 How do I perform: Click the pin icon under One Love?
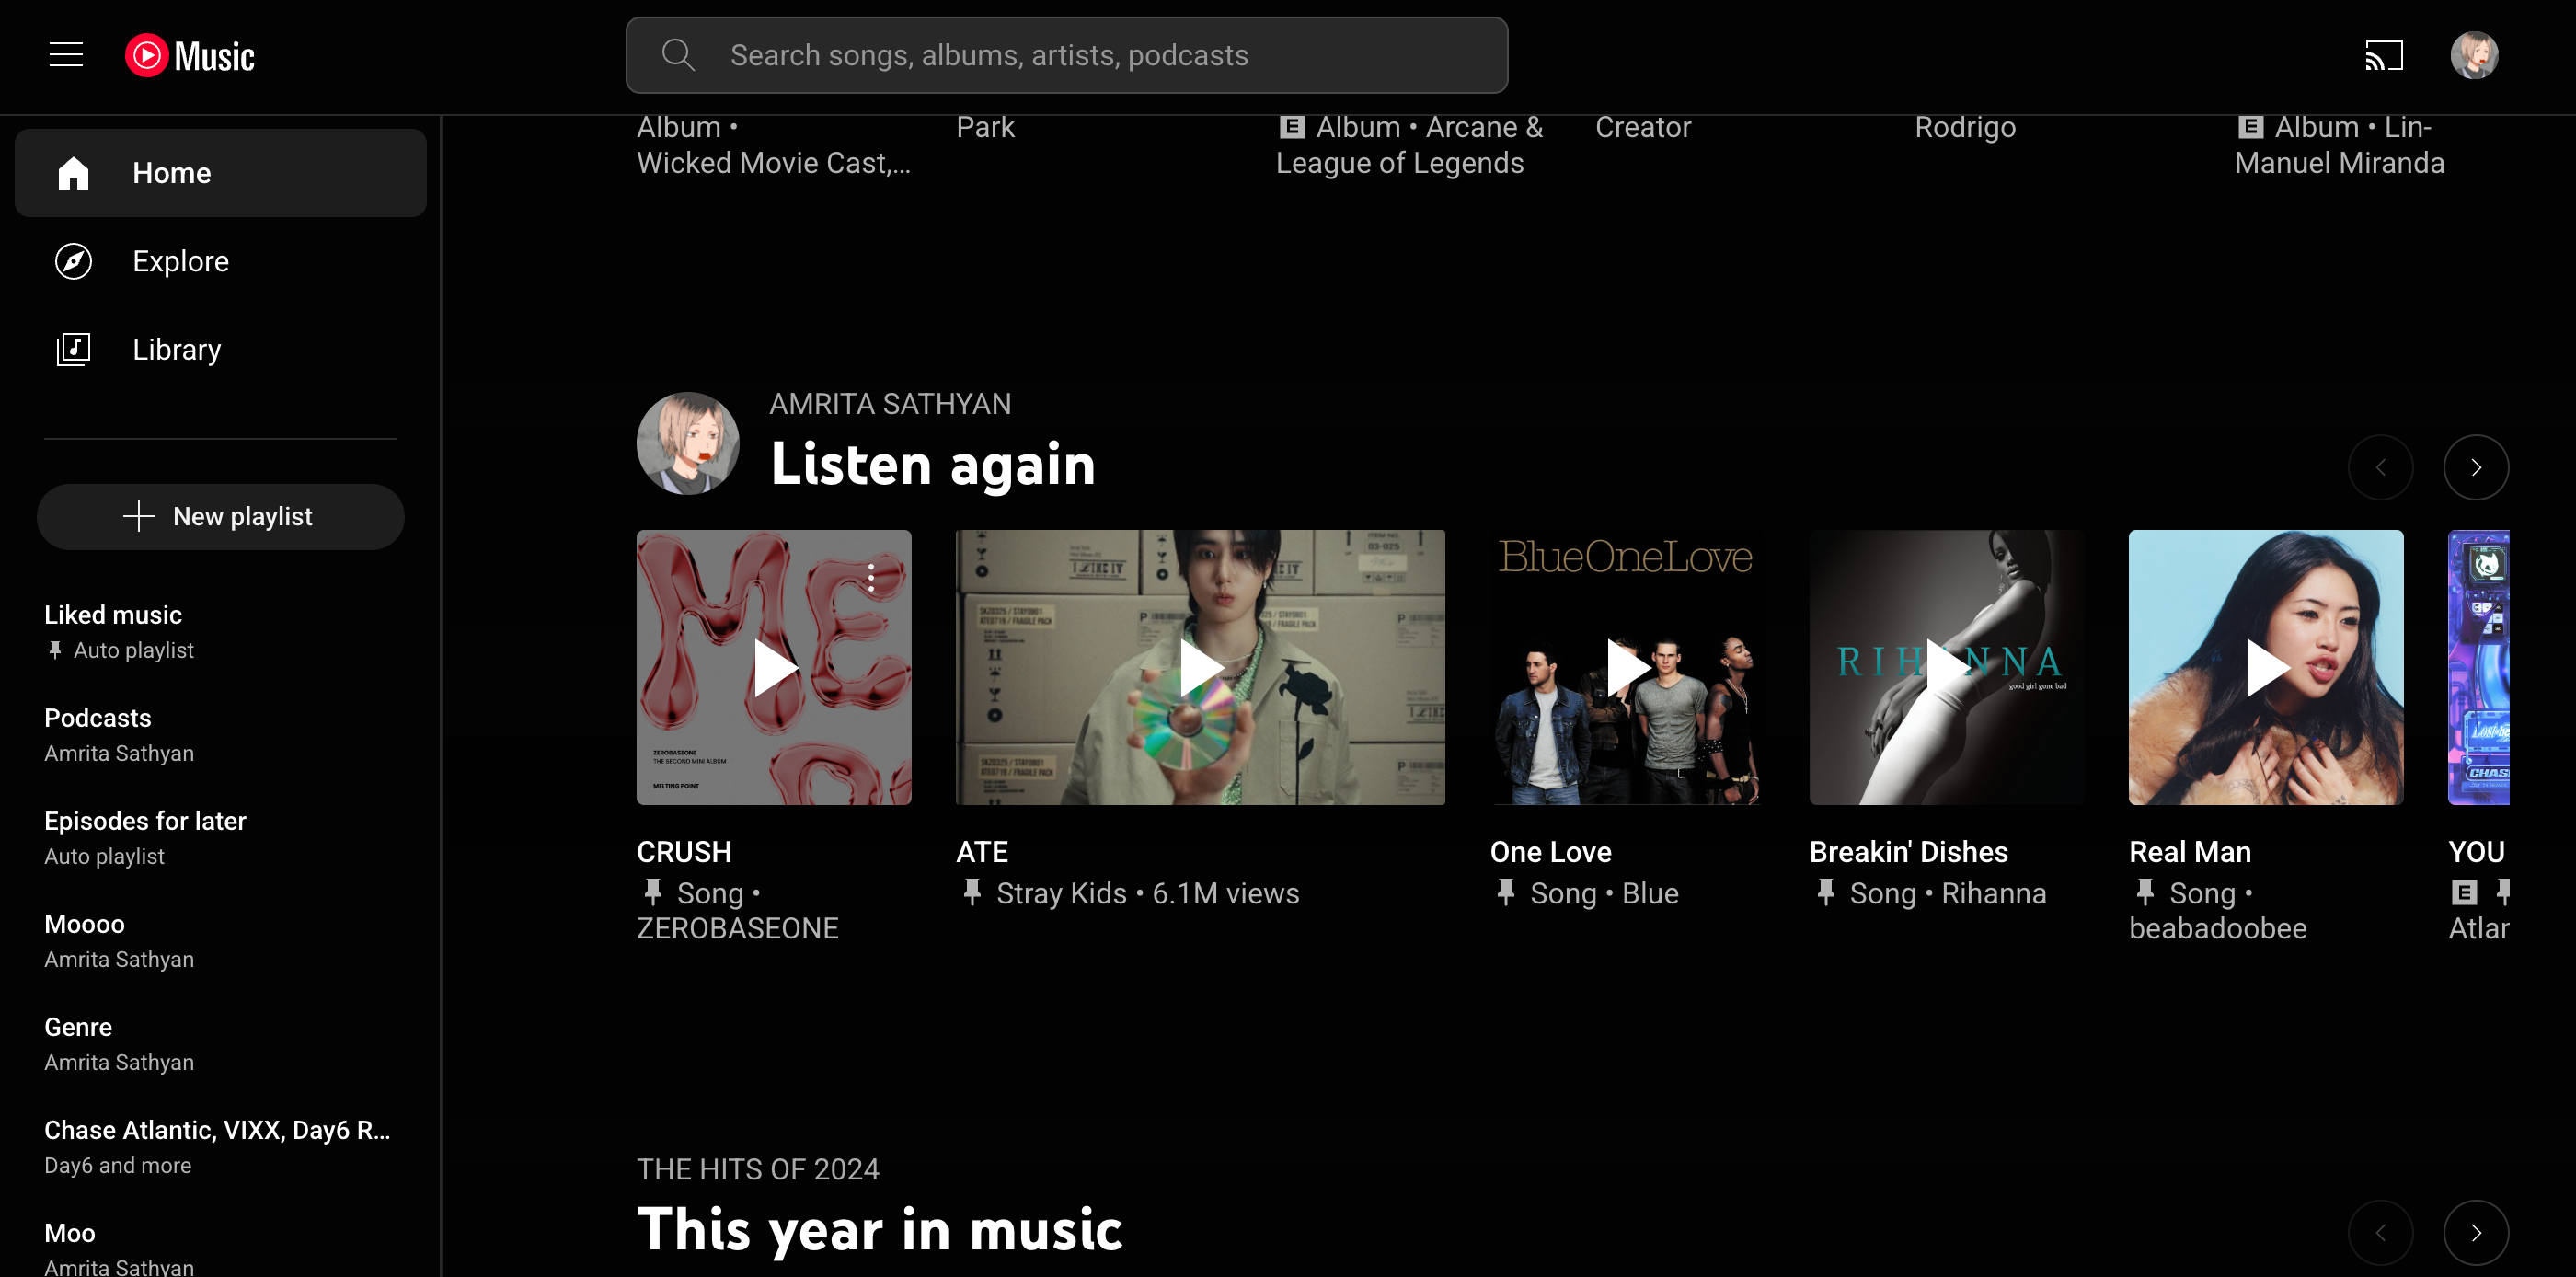tap(1506, 892)
